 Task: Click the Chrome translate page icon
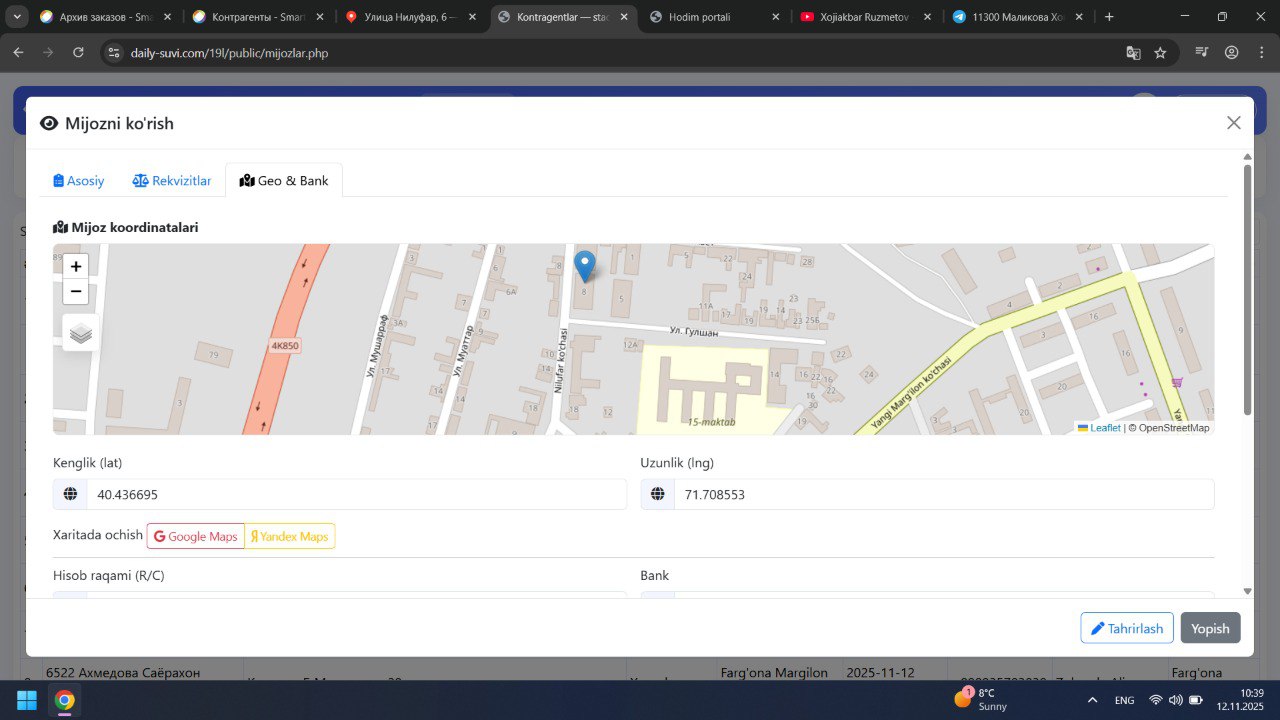(1133, 53)
